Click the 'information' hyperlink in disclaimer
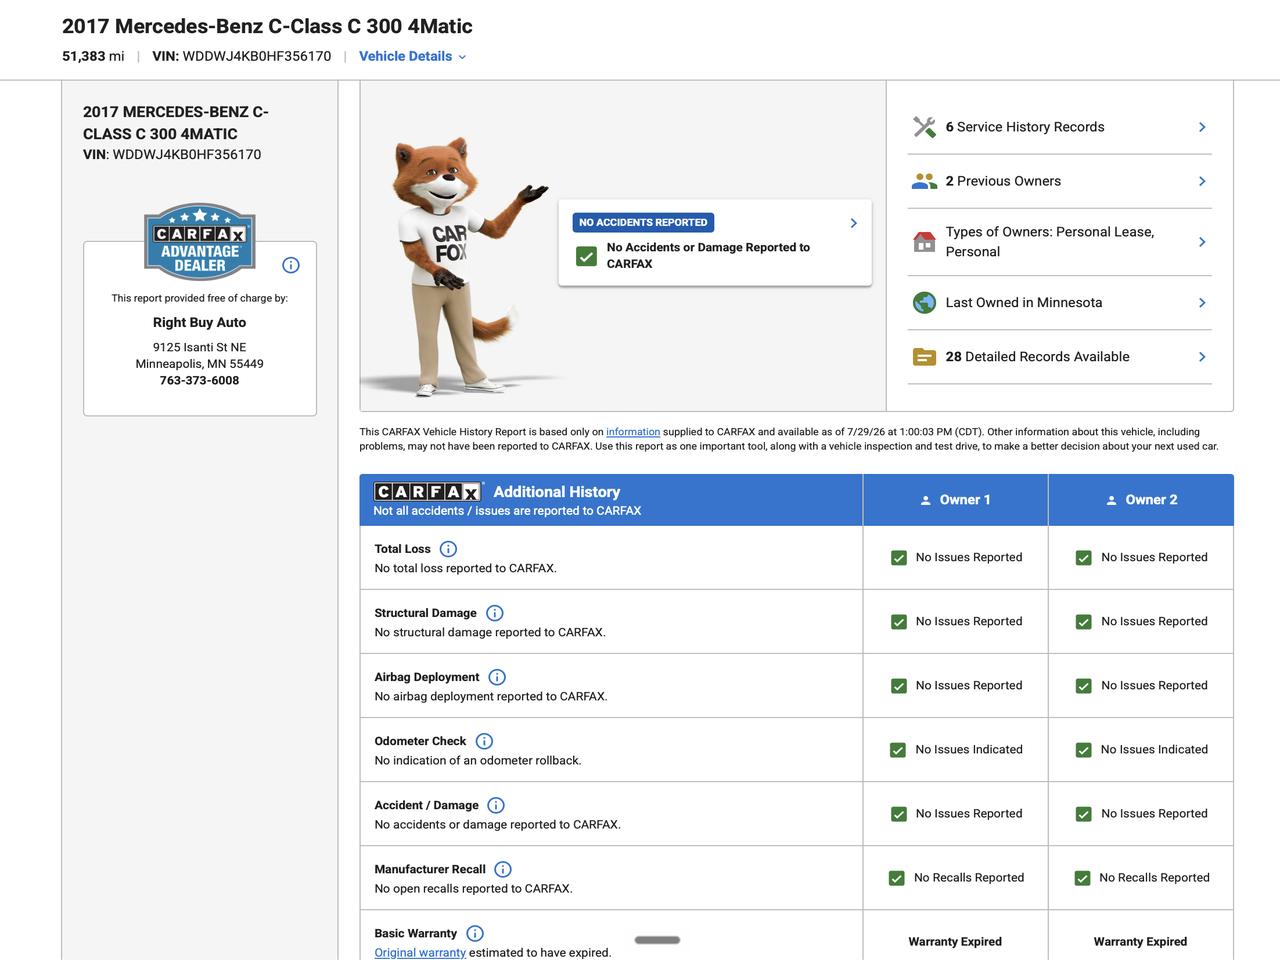Image resolution: width=1280 pixels, height=960 pixels. 633,432
